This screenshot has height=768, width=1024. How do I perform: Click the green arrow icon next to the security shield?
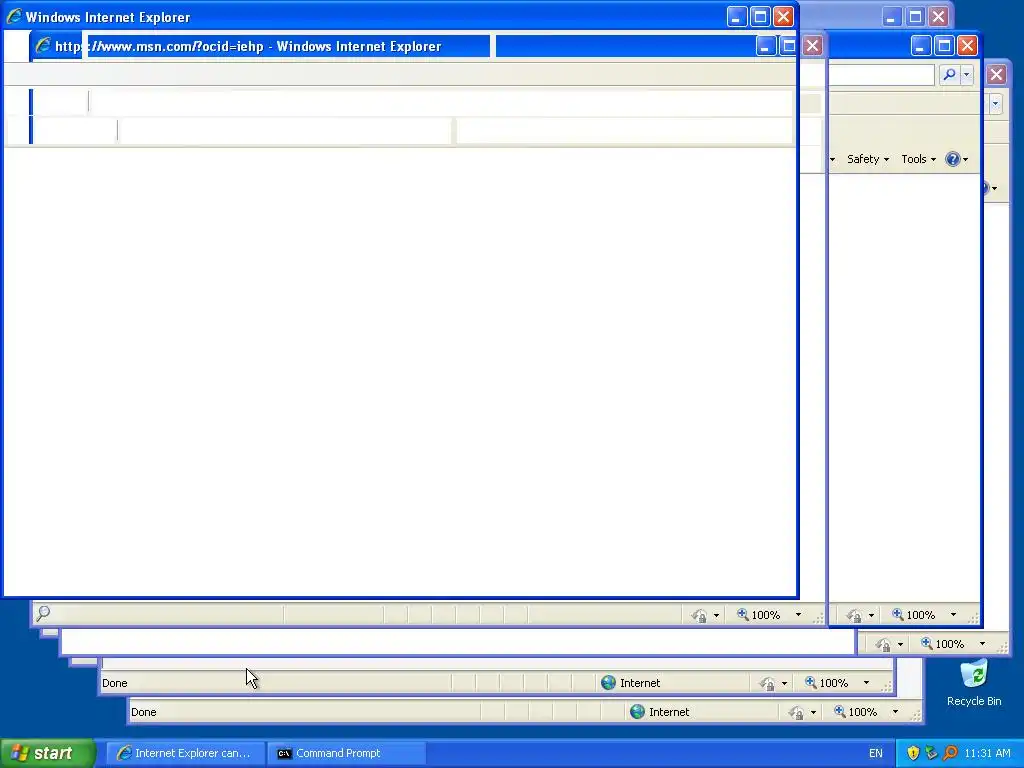[931, 753]
